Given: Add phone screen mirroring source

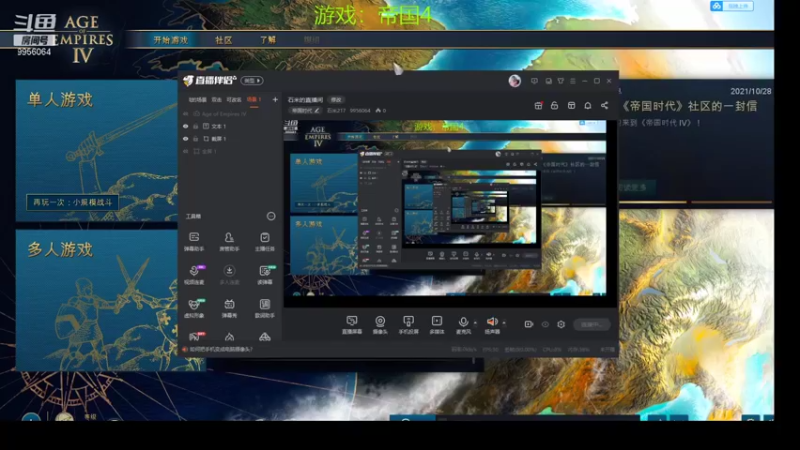Looking at the screenshot, I should pos(408,324).
